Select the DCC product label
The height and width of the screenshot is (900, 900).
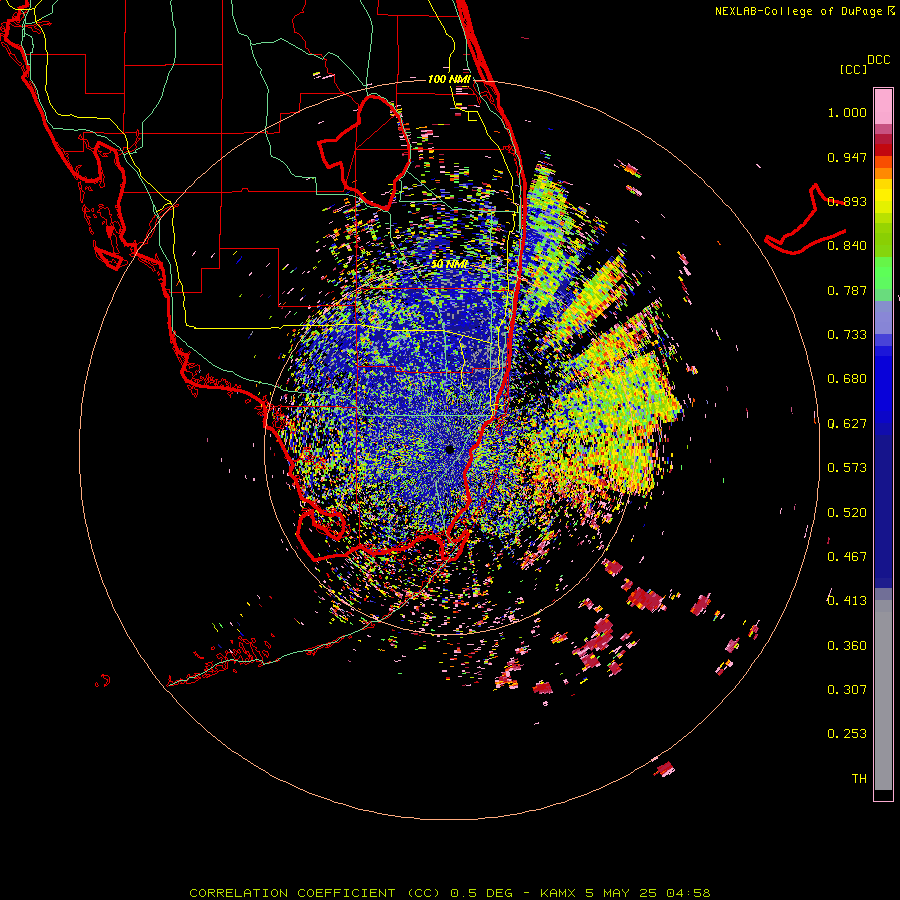878,60
